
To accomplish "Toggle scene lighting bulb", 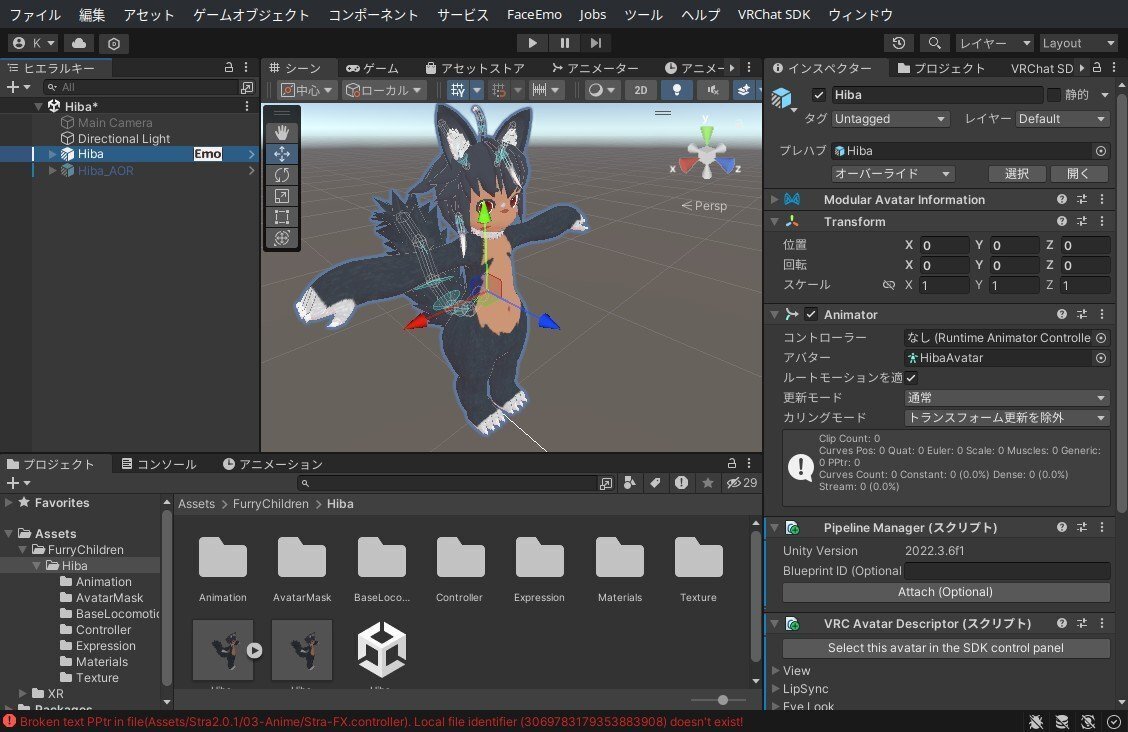I will [676, 90].
